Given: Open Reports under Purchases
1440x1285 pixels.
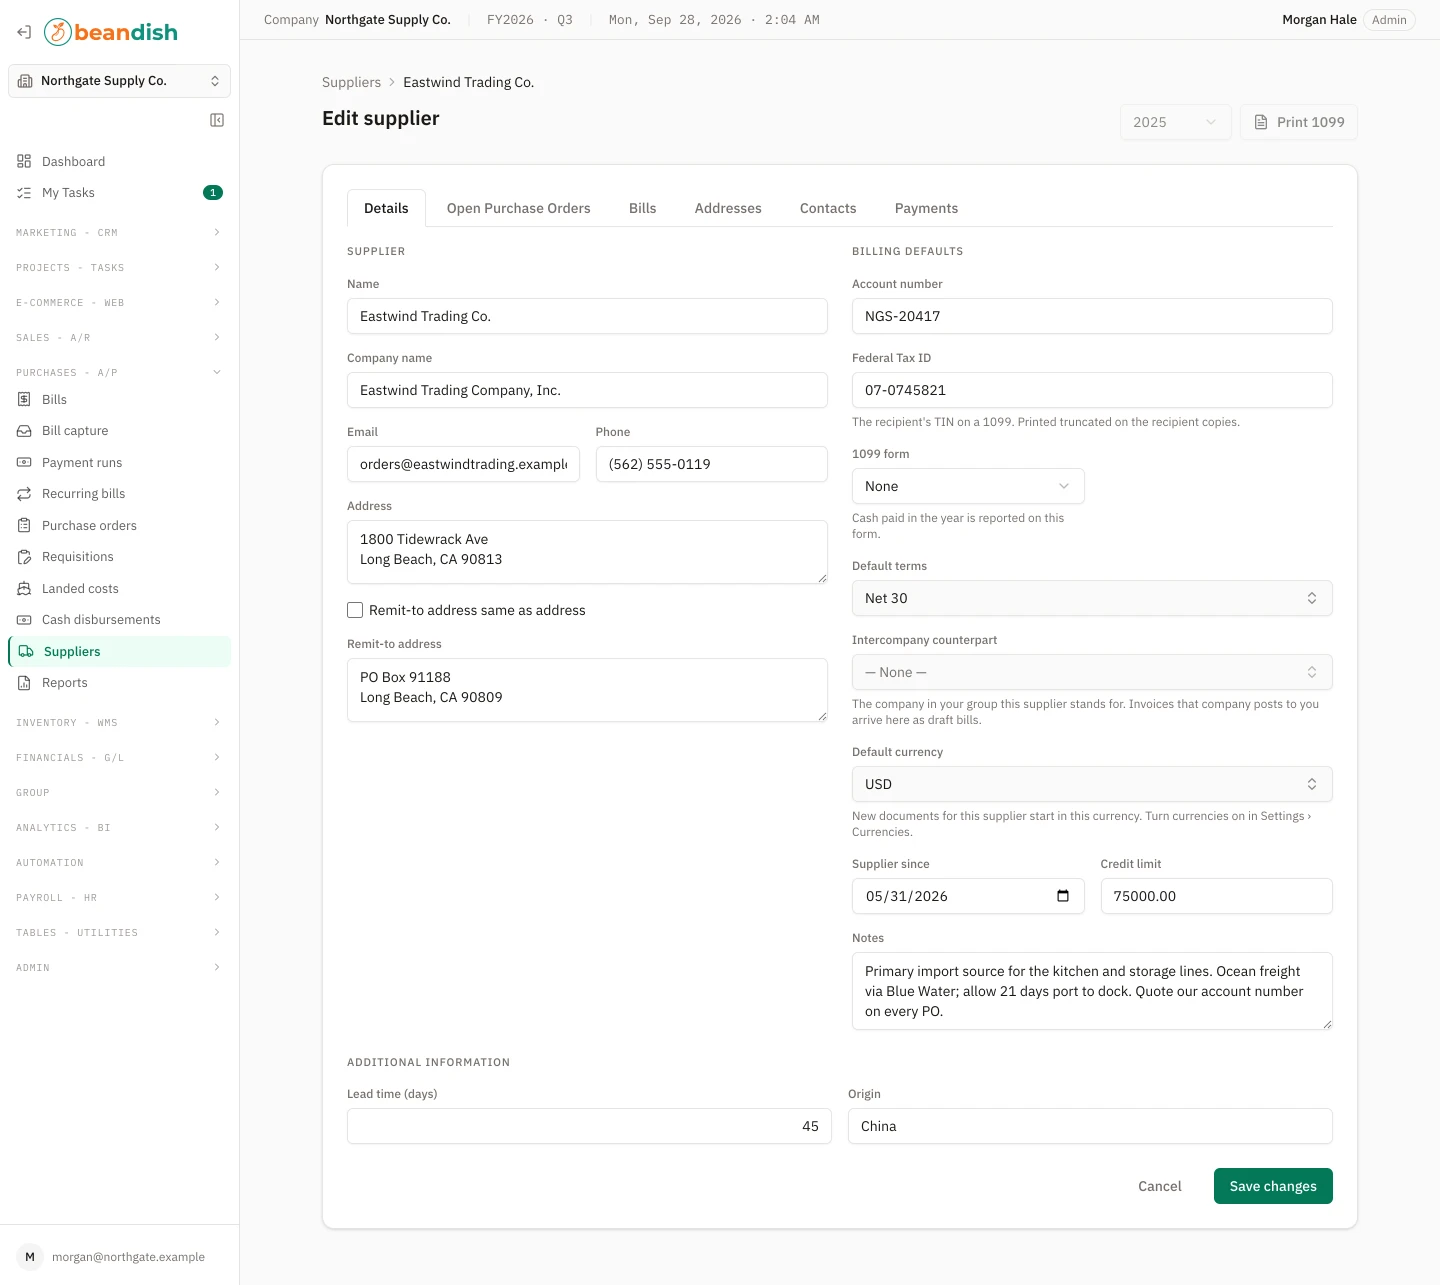Looking at the screenshot, I should point(119,683).
